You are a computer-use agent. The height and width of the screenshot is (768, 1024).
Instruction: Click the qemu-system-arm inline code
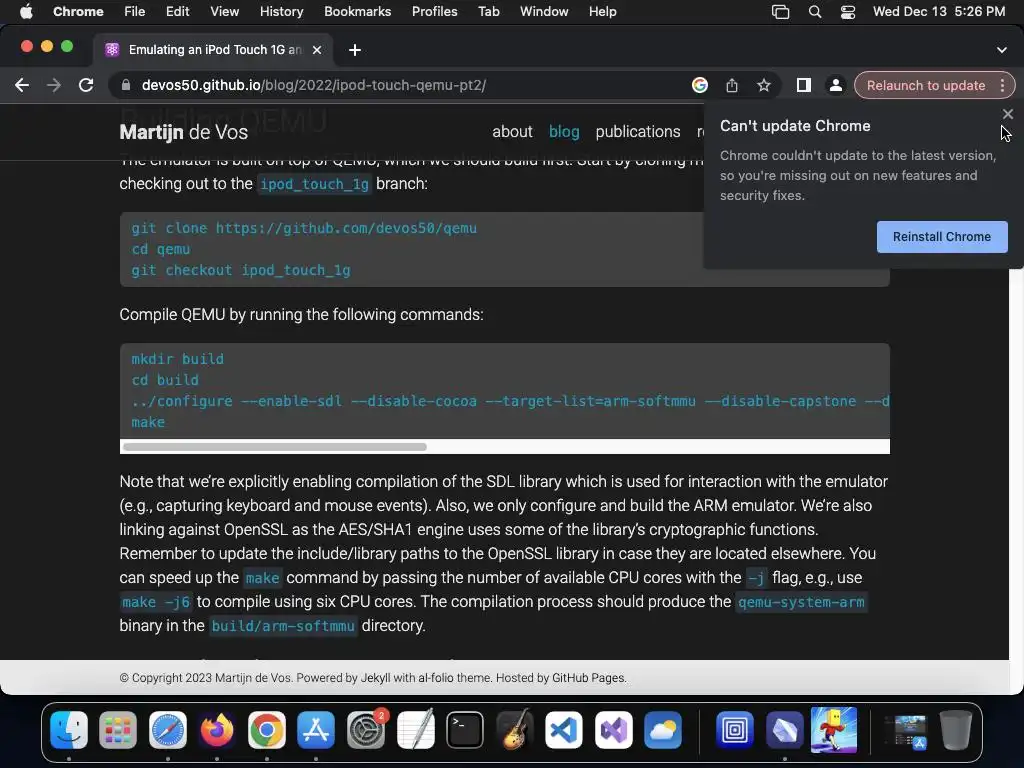pyautogui.click(x=801, y=601)
